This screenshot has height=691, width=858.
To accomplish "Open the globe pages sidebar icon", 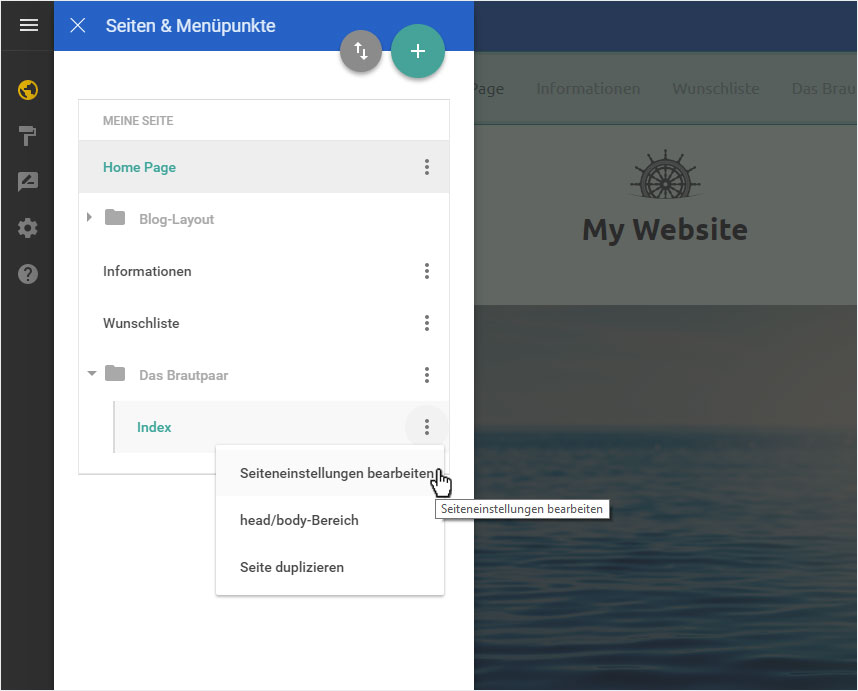I will pos(28,90).
